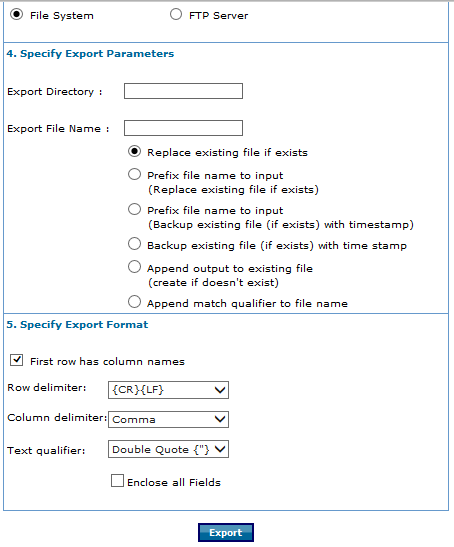
Task: Select the FTP Server radio button
Action: [176, 15]
